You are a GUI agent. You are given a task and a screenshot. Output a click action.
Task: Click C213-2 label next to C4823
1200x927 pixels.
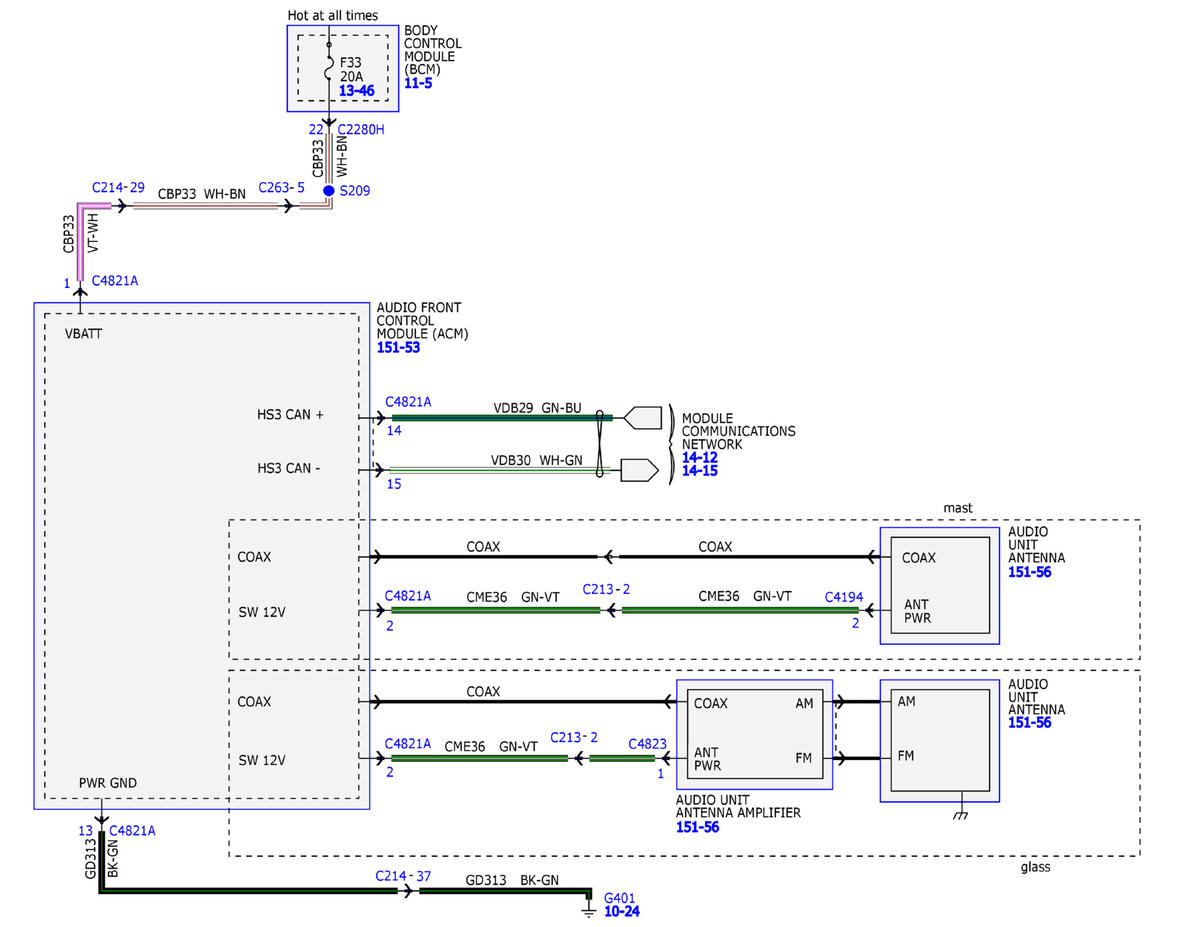[574, 737]
